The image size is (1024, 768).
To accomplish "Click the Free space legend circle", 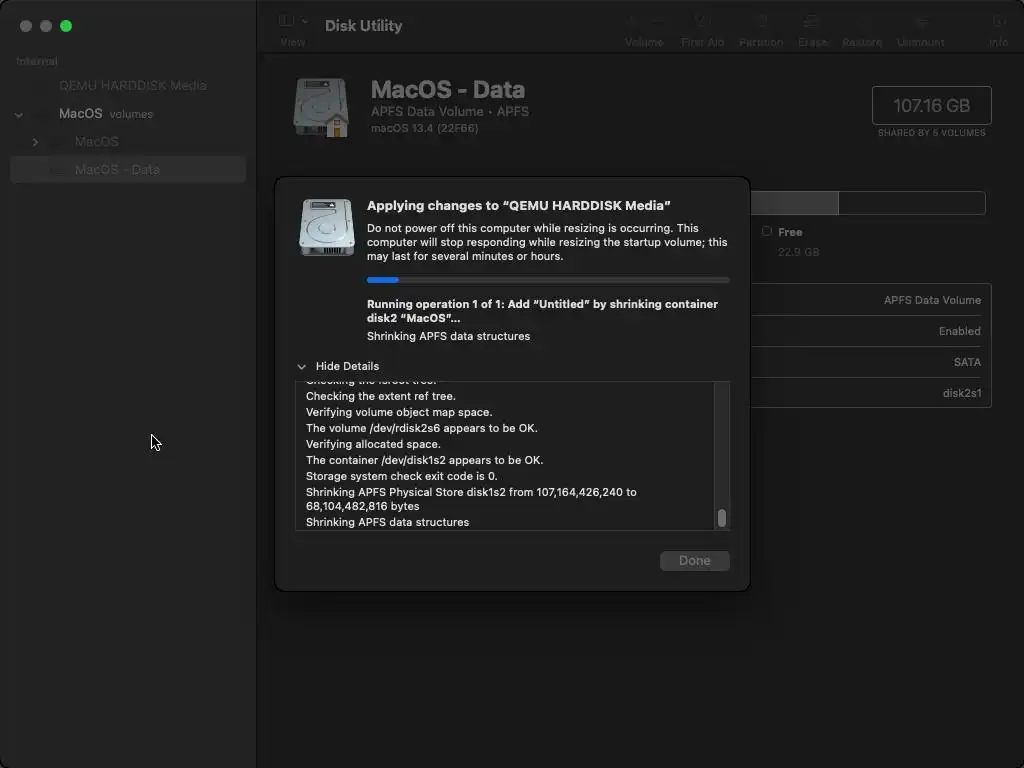I will click(x=767, y=231).
